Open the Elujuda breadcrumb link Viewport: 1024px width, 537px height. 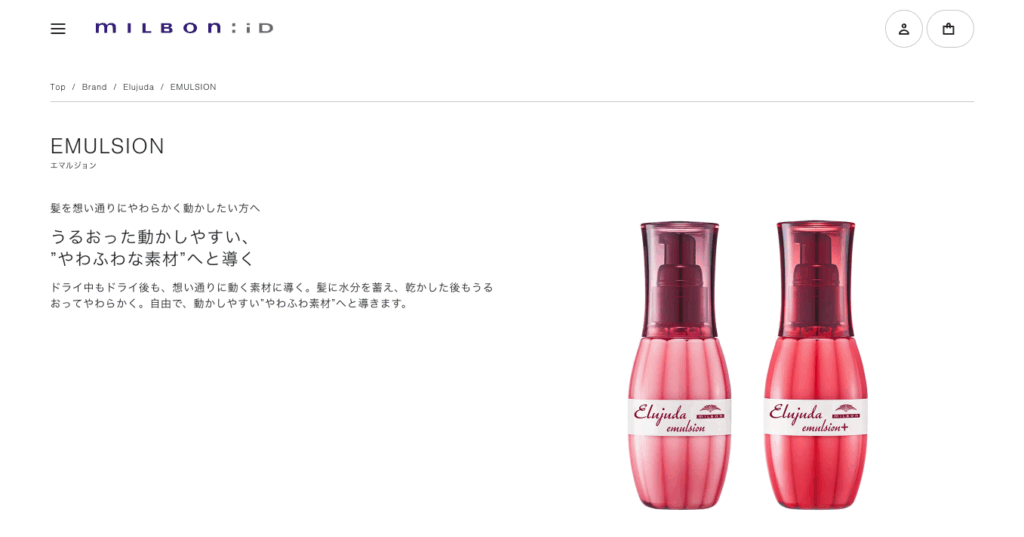[138, 87]
